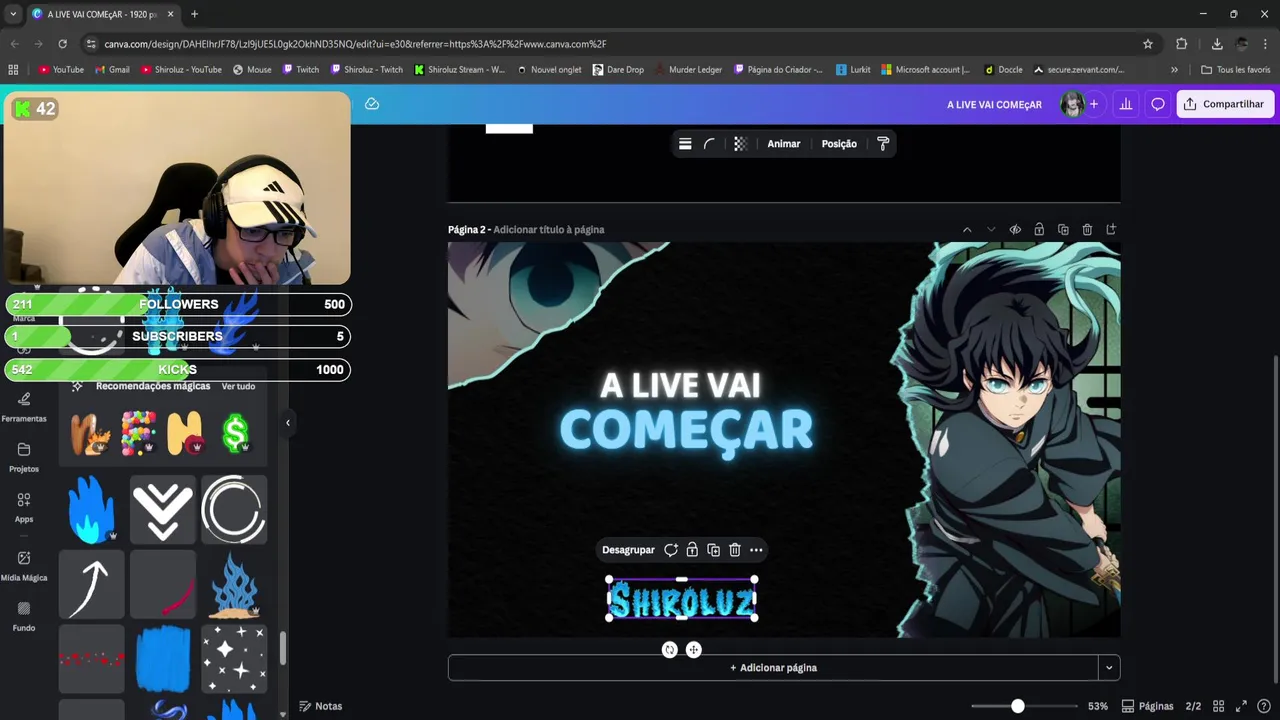Select the white circle ring element

pos(234,510)
